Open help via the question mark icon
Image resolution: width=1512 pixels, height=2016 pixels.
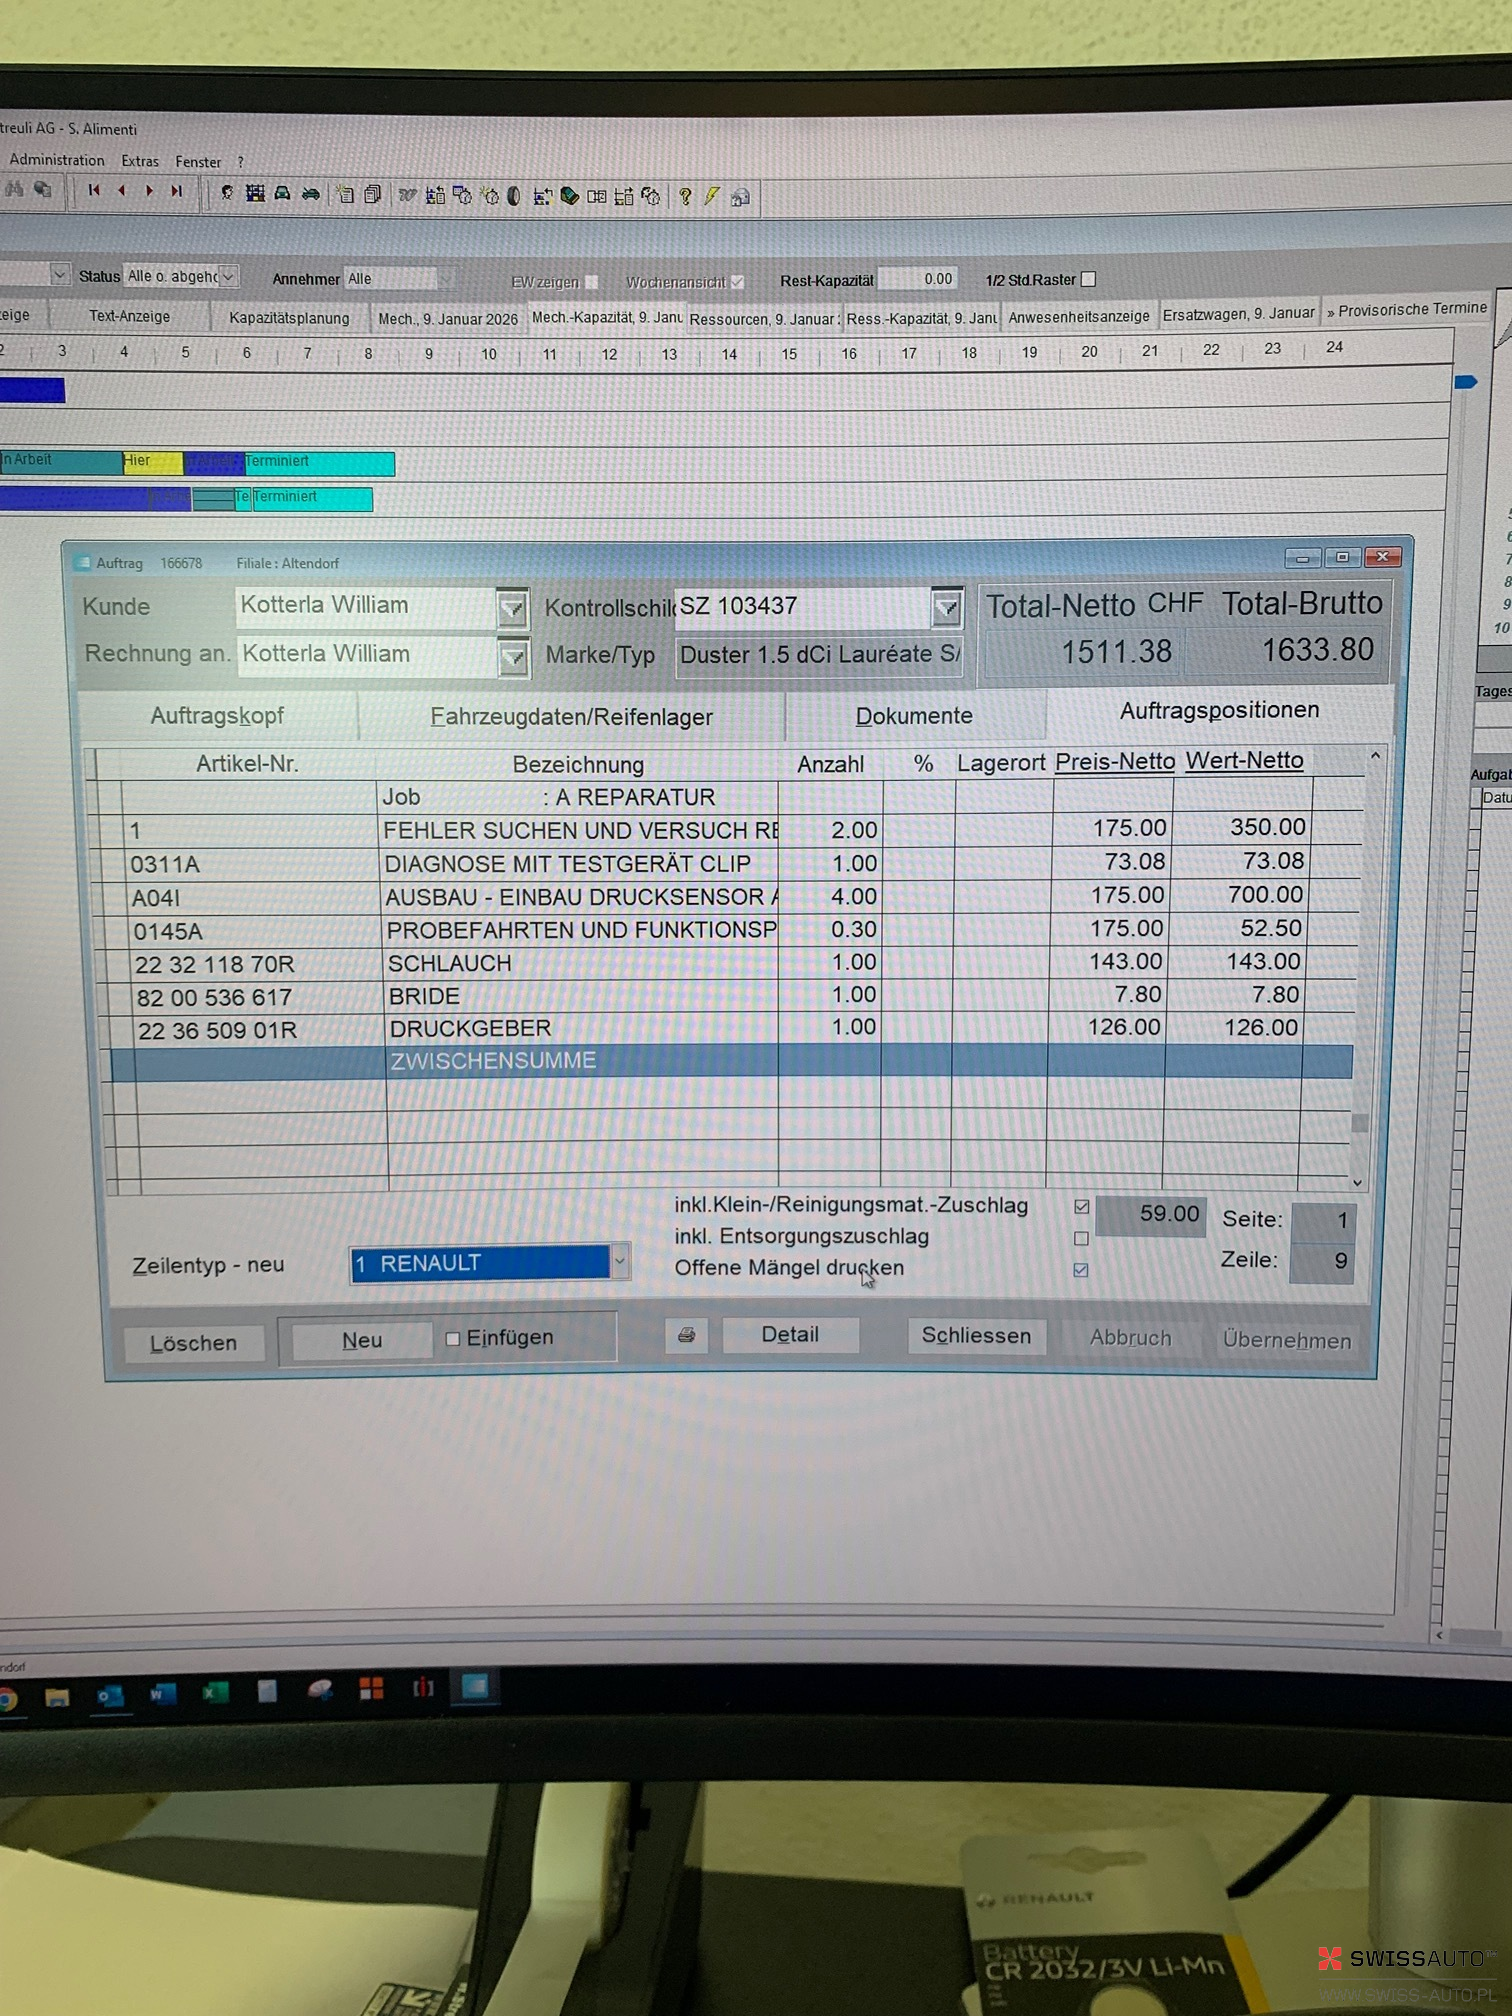click(685, 196)
